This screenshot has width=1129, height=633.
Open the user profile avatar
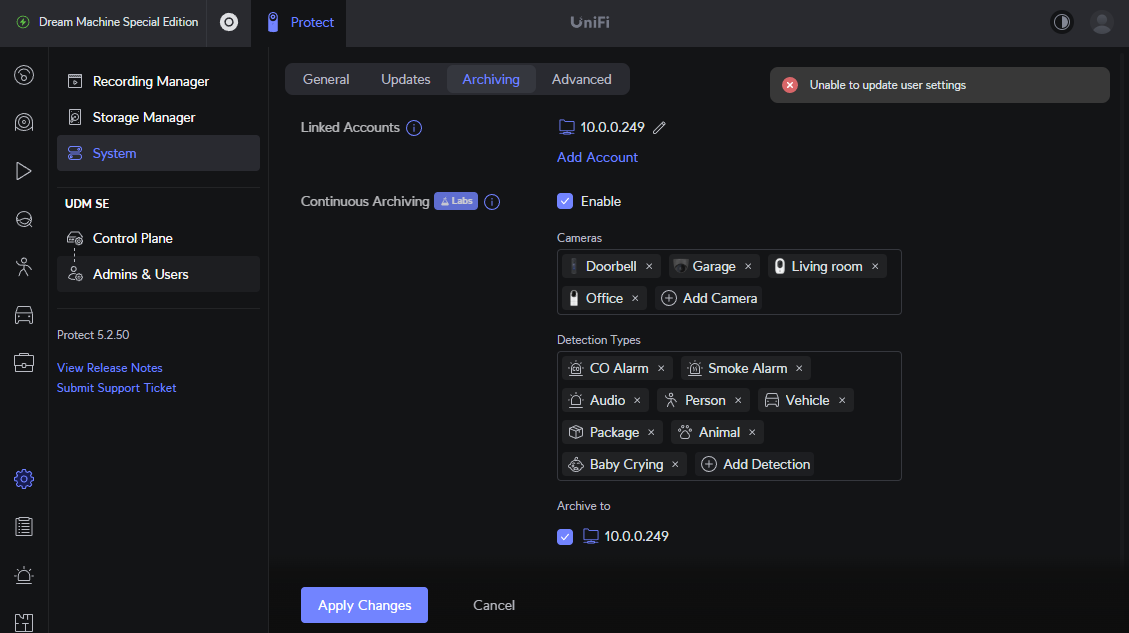[1102, 22]
